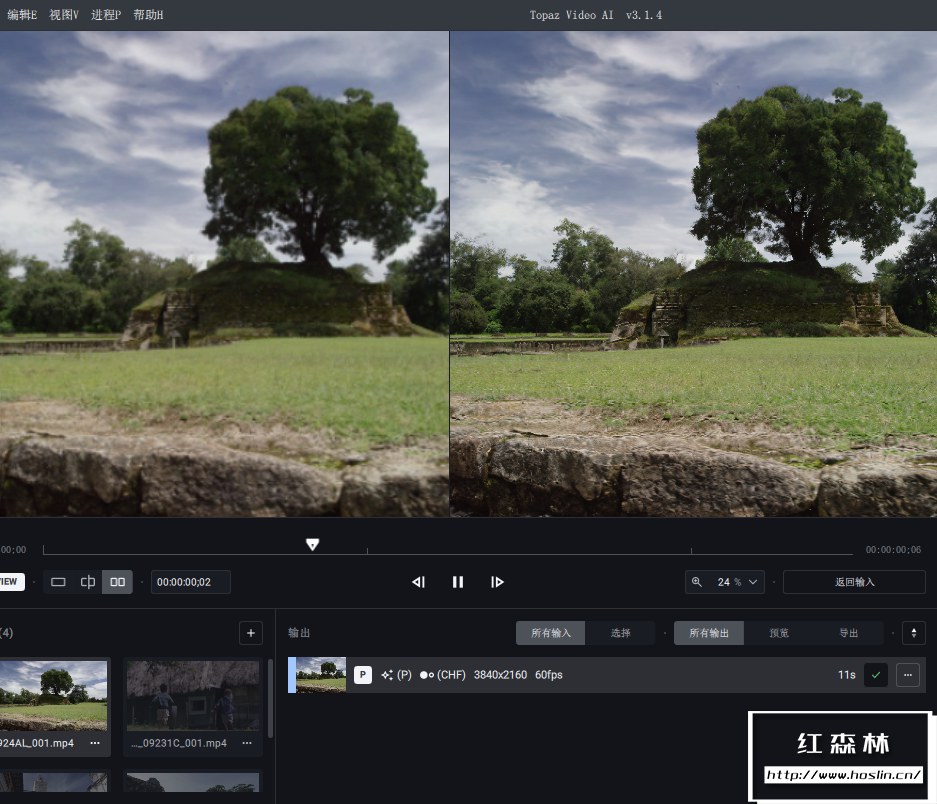Step forward one frame

[x=497, y=582]
